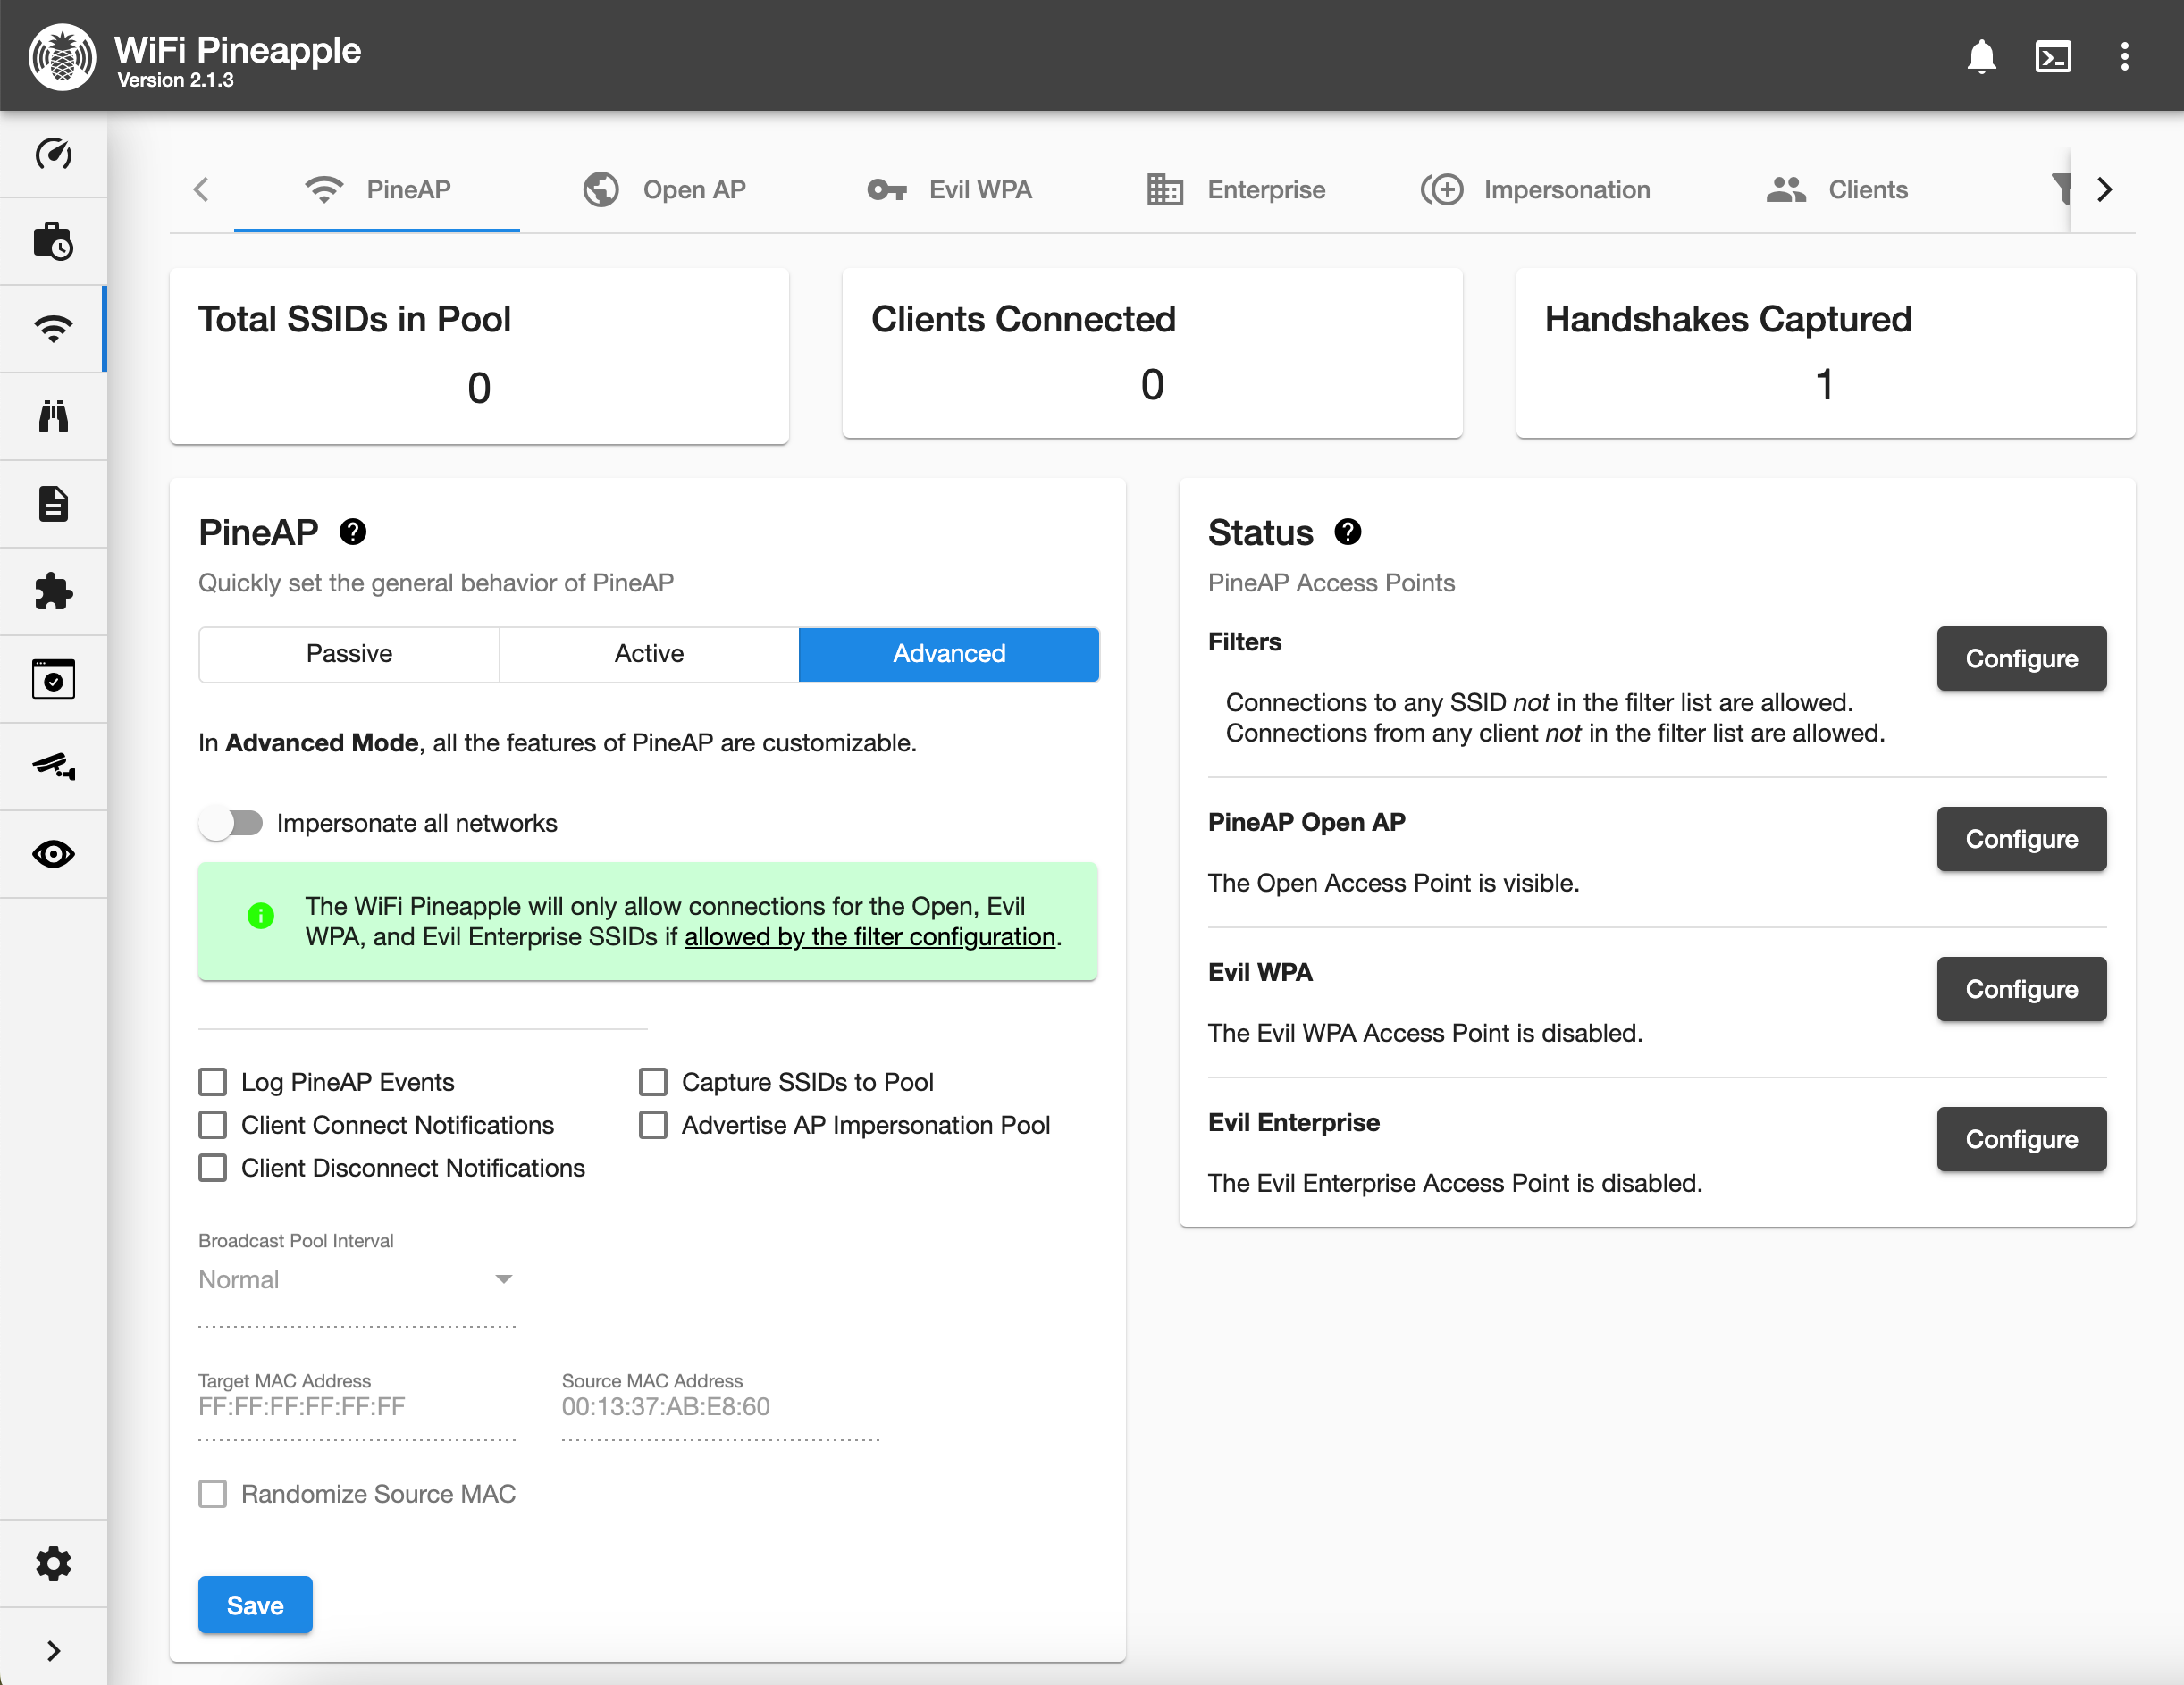Go to Dashboard speedometer sidebar icon

[x=53, y=154]
